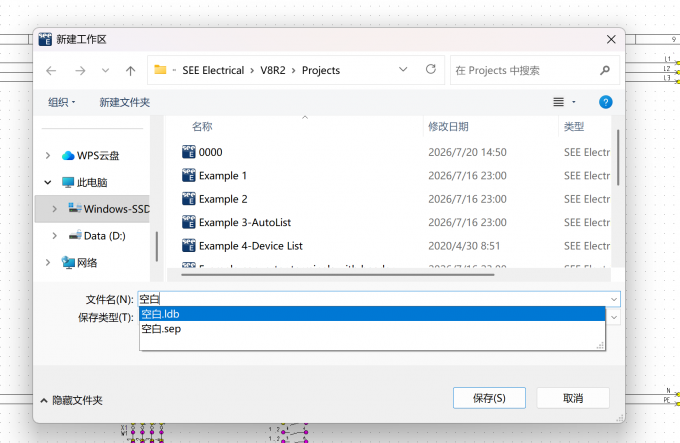Open the blue help question-mark icon
The width and height of the screenshot is (680, 443).
605,102
